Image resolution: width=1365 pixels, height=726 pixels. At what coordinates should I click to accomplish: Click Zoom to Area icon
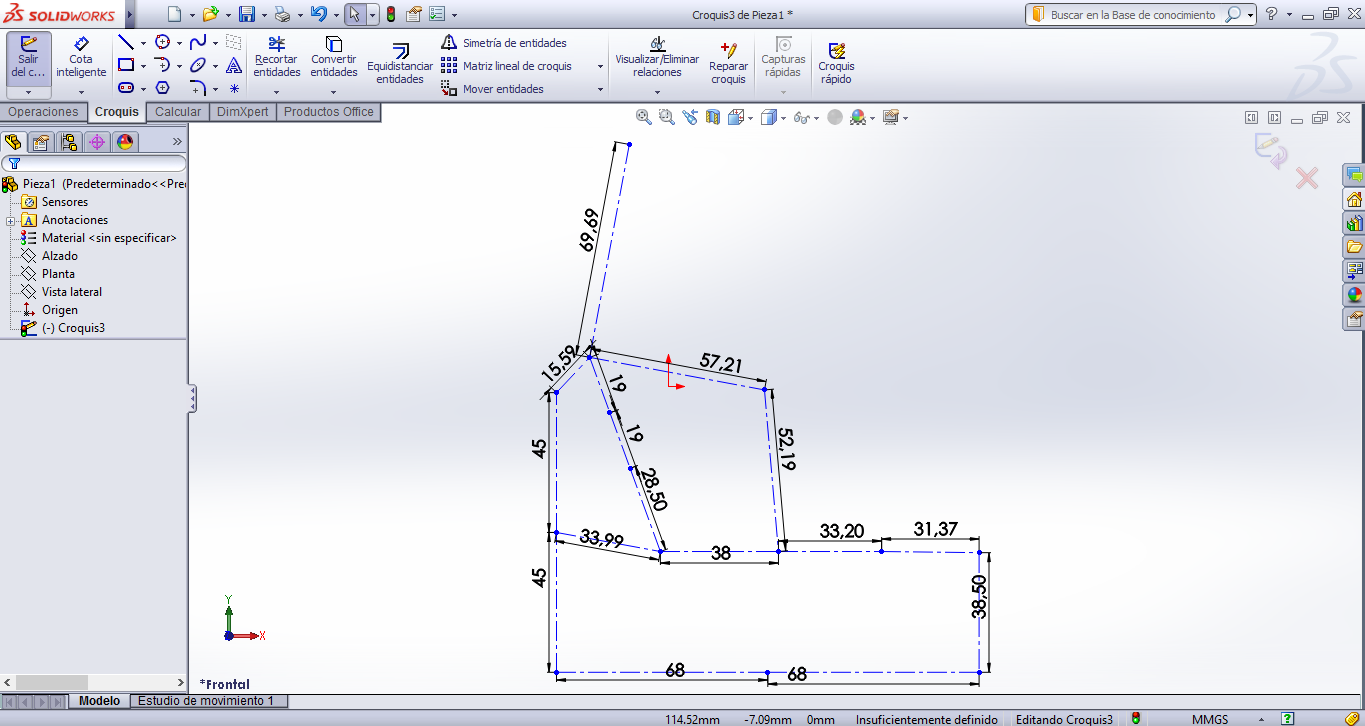(666, 117)
